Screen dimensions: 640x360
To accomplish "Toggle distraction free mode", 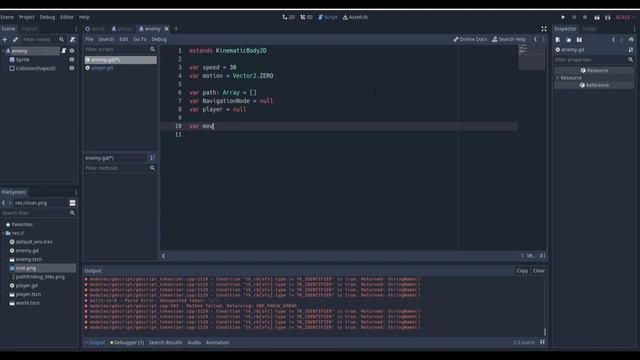I will 544,29.
